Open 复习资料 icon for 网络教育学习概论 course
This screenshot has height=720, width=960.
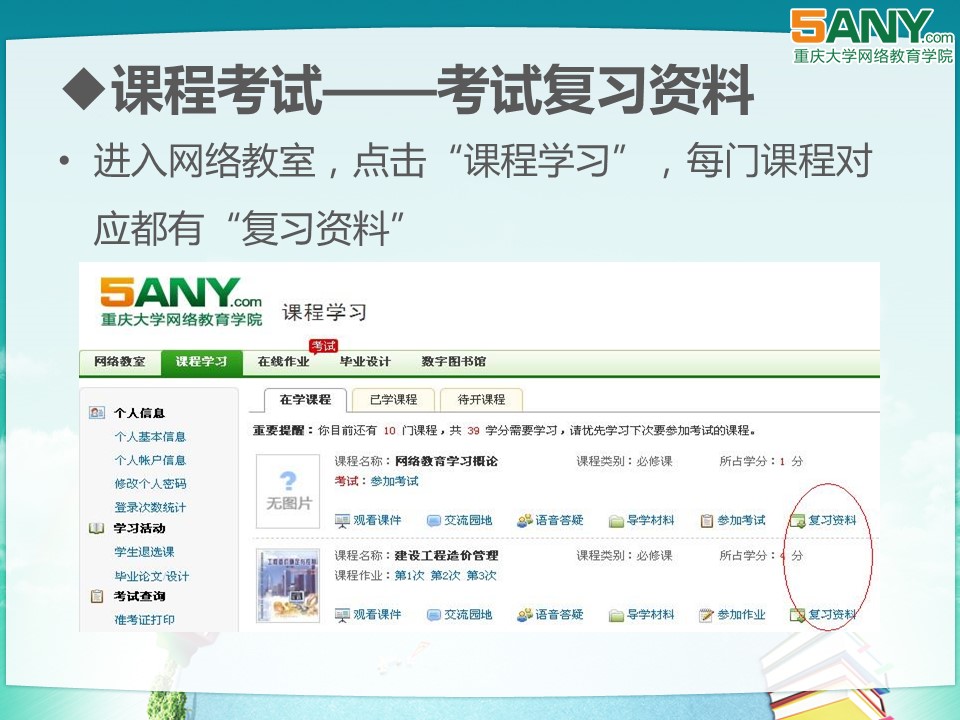click(x=797, y=521)
